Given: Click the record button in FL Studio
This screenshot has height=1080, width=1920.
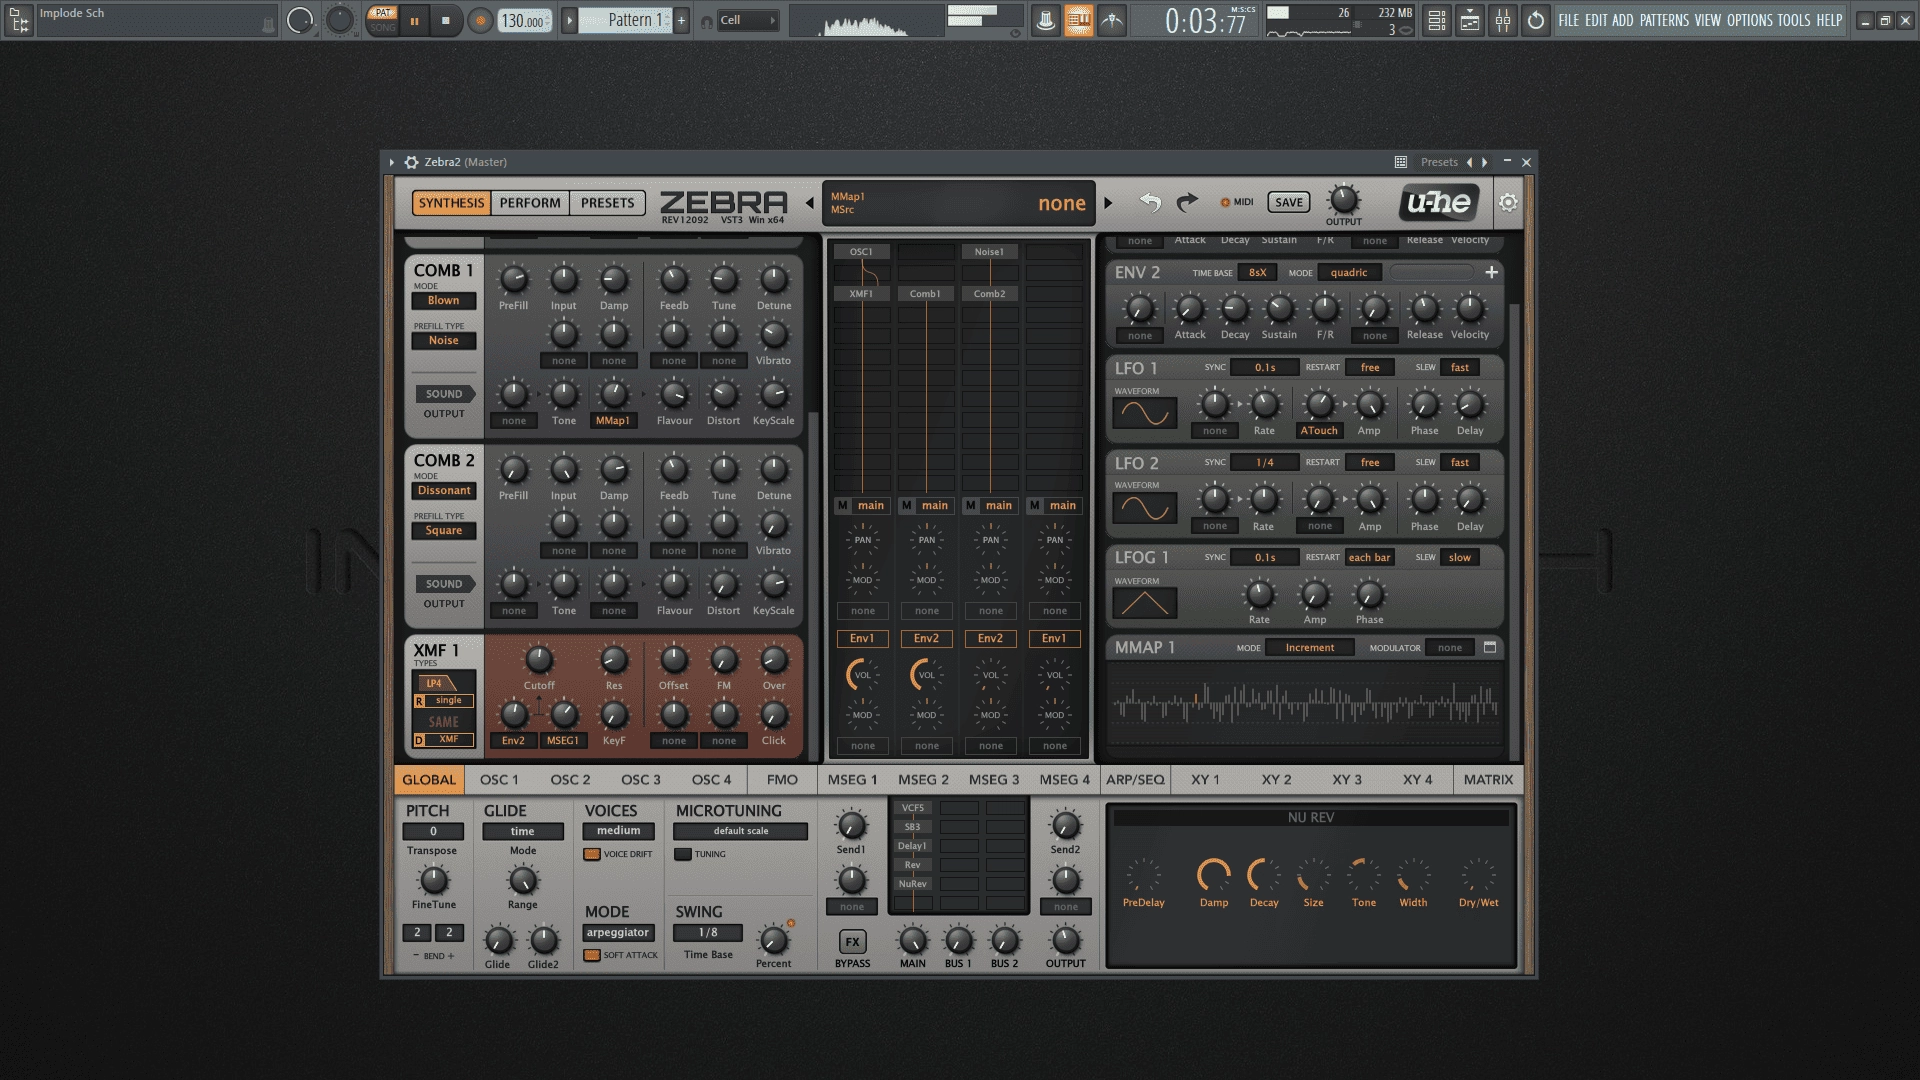Looking at the screenshot, I should (480, 20).
